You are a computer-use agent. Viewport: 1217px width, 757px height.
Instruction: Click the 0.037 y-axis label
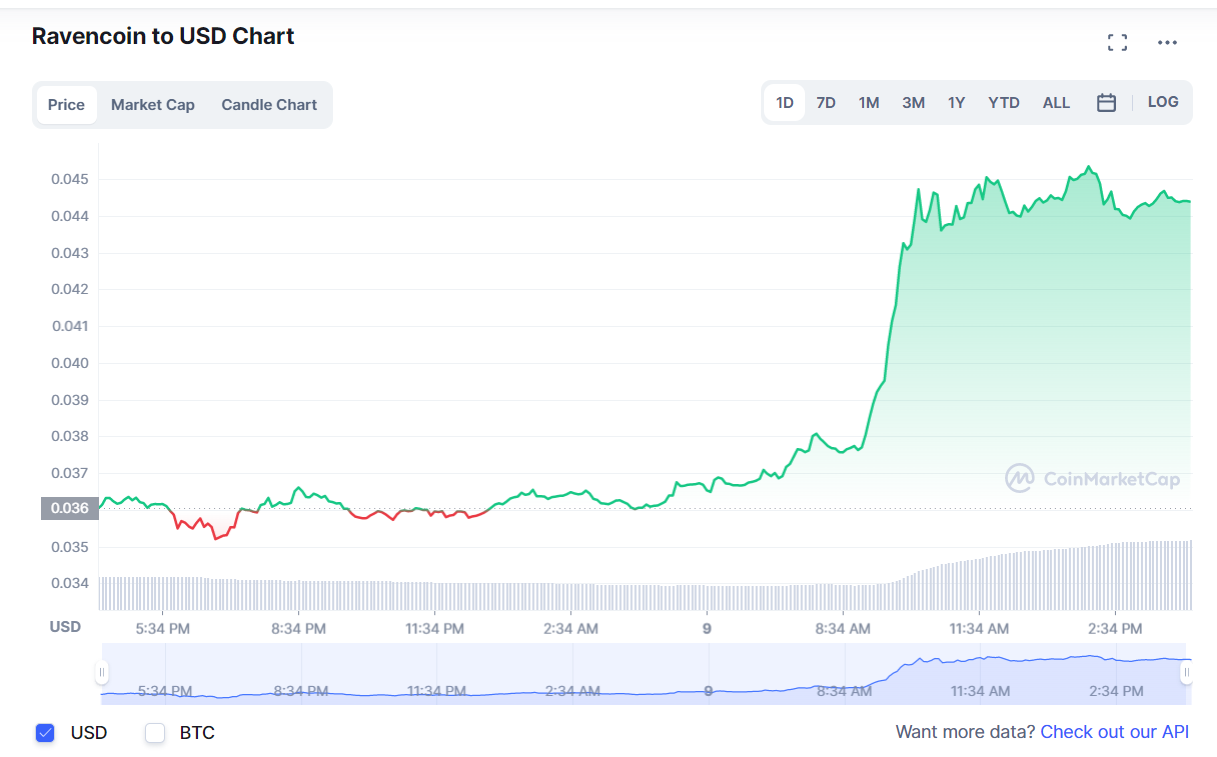point(70,473)
